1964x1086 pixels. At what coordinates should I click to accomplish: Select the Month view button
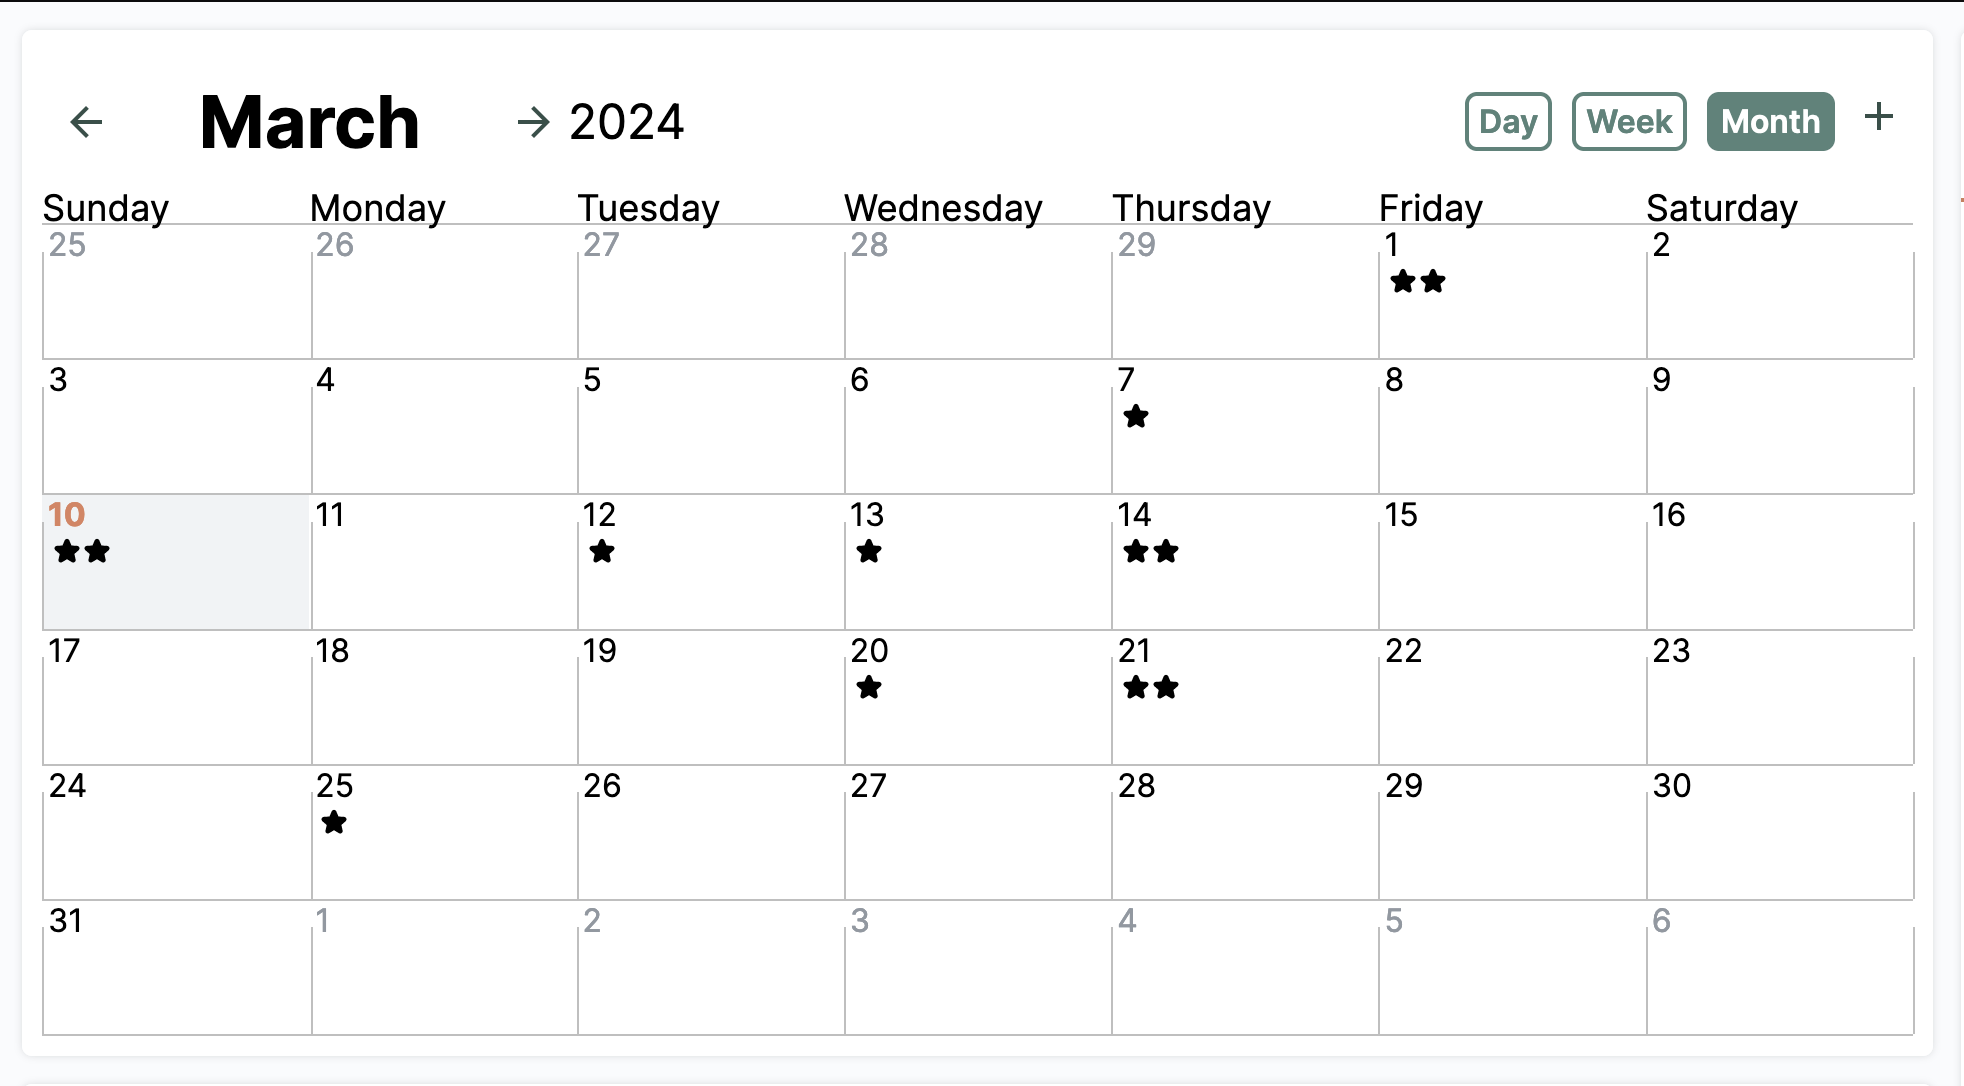[1770, 122]
